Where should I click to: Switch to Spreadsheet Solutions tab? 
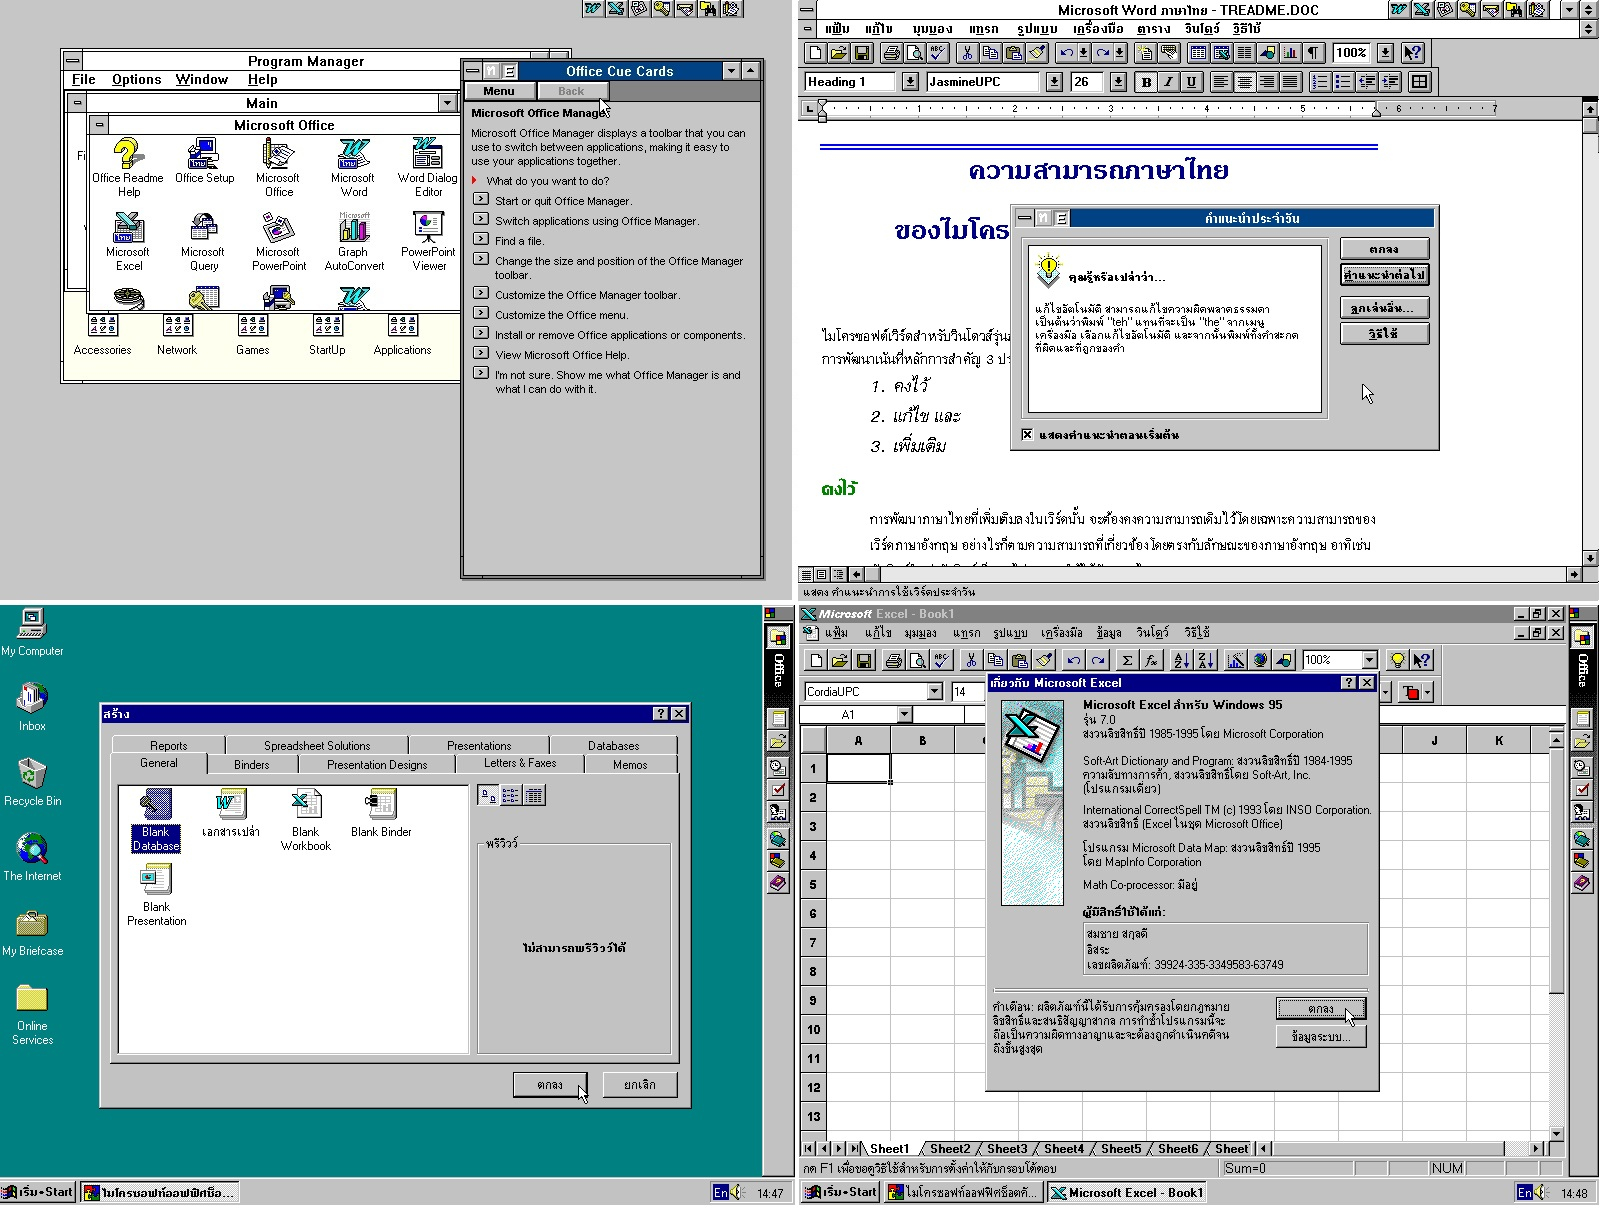(317, 745)
